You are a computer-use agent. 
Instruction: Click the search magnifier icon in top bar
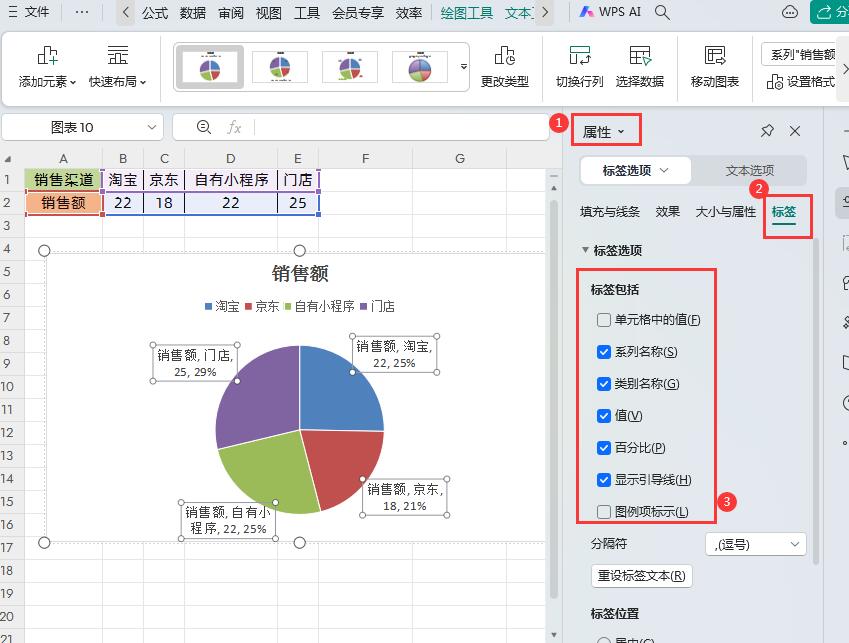pyautogui.click(x=662, y=12)
